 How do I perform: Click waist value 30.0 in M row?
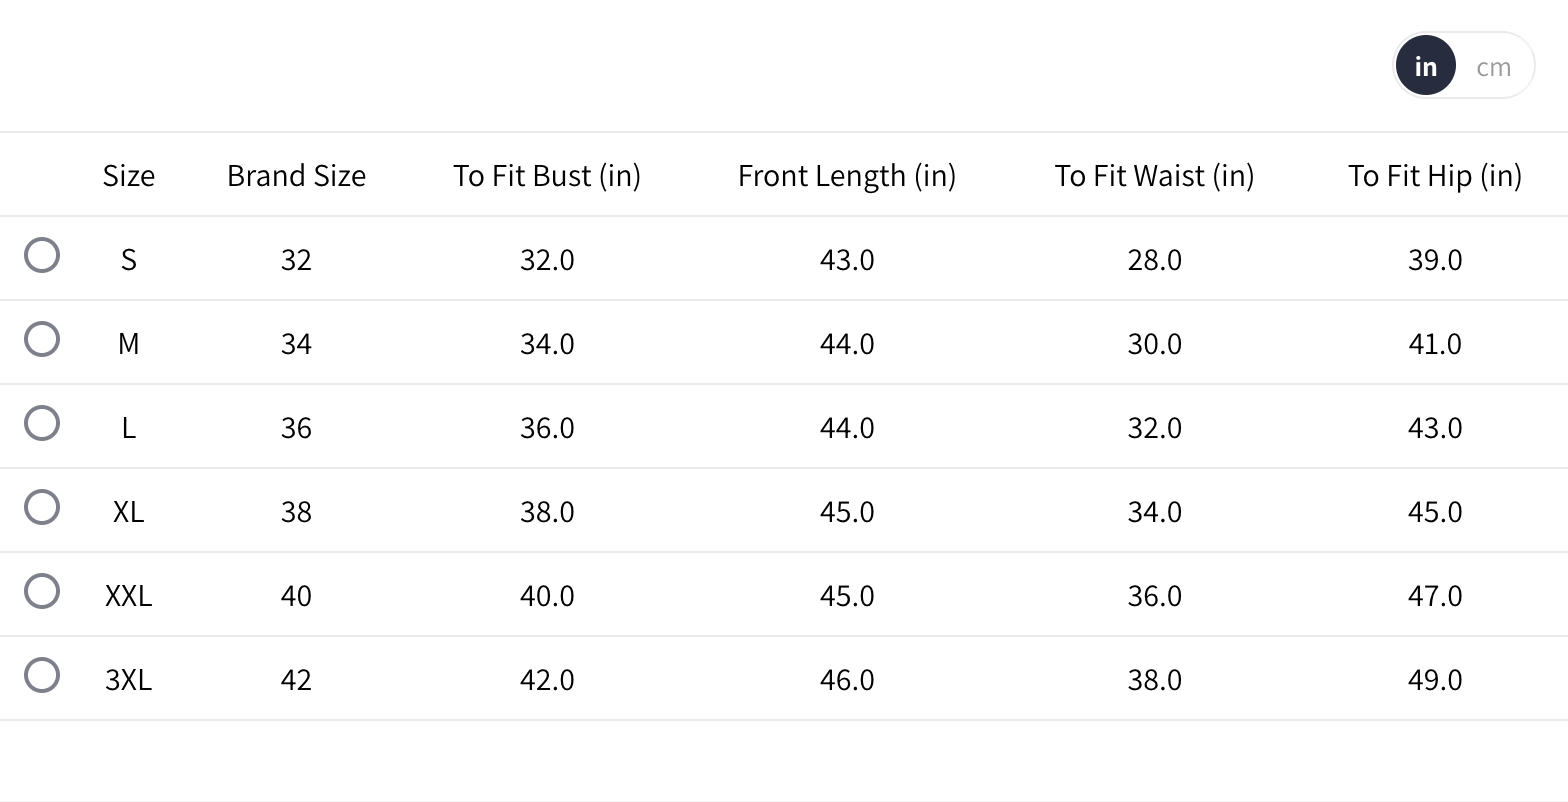coord(1154,344)
